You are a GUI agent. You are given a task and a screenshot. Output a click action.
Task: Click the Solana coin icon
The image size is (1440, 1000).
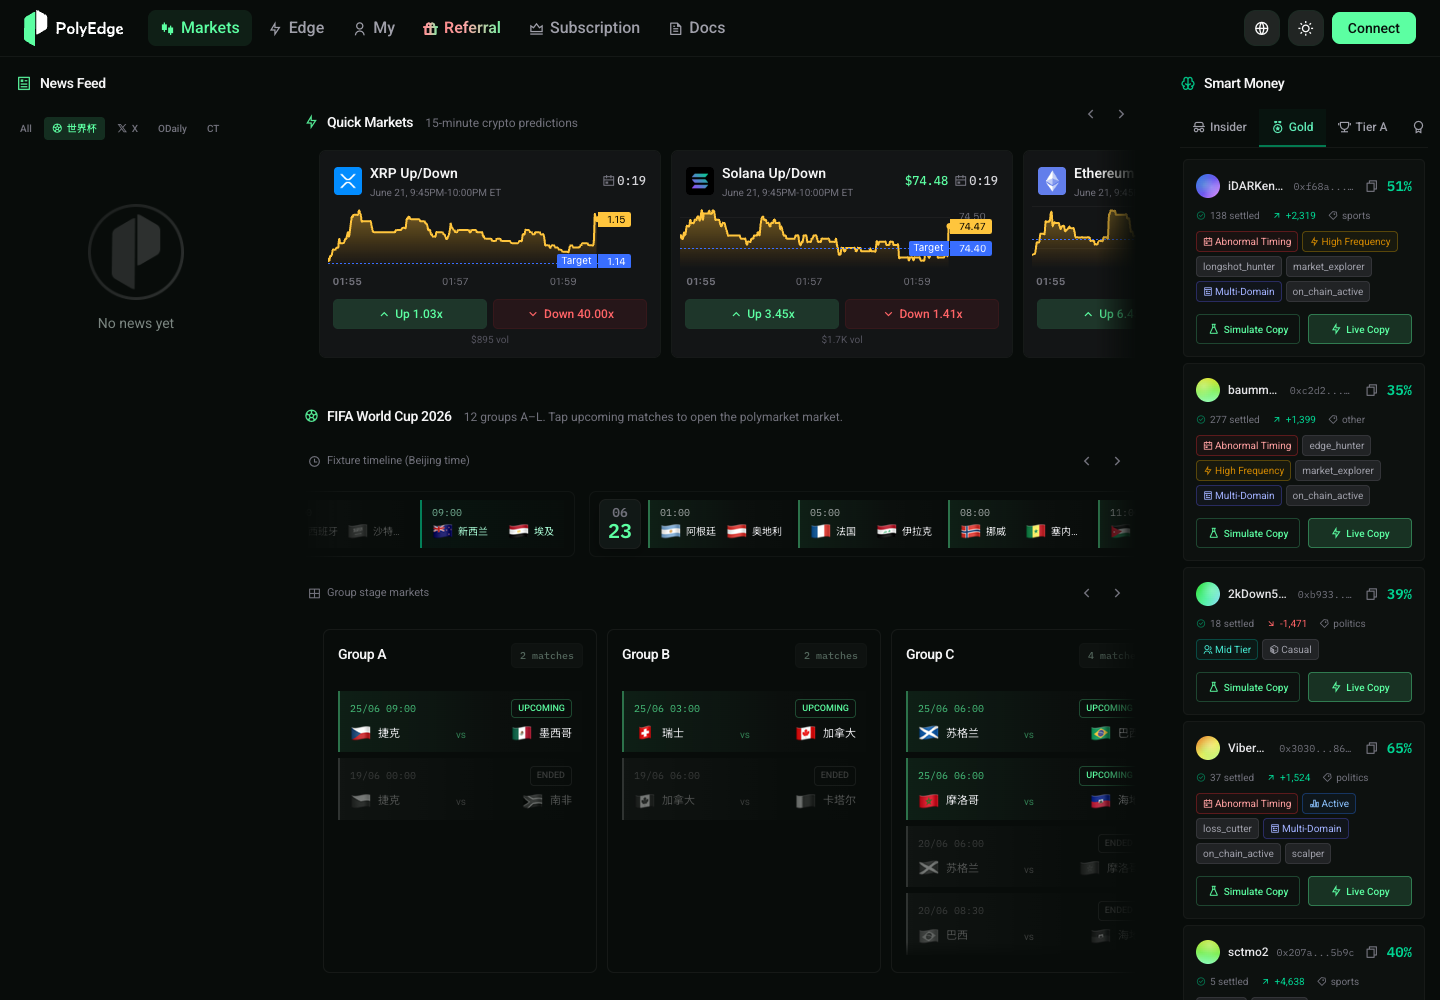(x=700, y=181)
